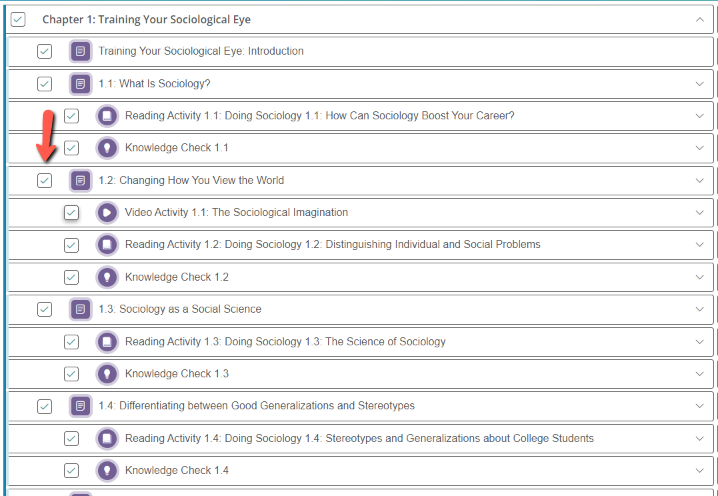
Task: Expand Reading Activity 1.4 row chevron
Action: point(700,438)
